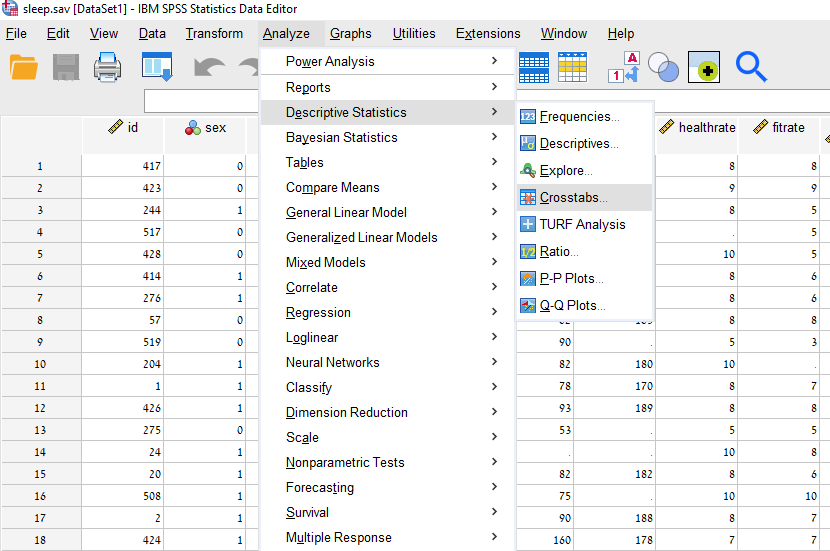Click the sex variable column header

[x=206, y=128]
